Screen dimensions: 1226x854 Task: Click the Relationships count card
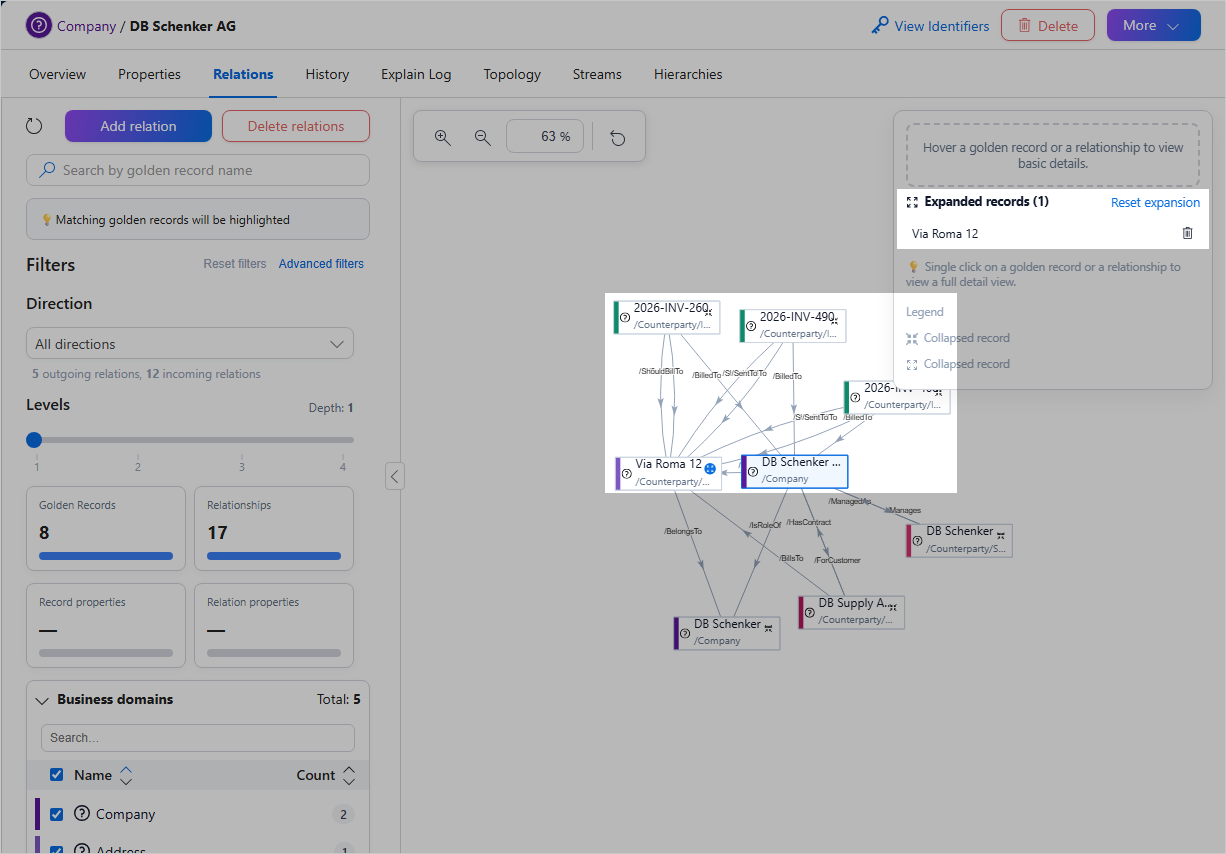click(274, 528)
